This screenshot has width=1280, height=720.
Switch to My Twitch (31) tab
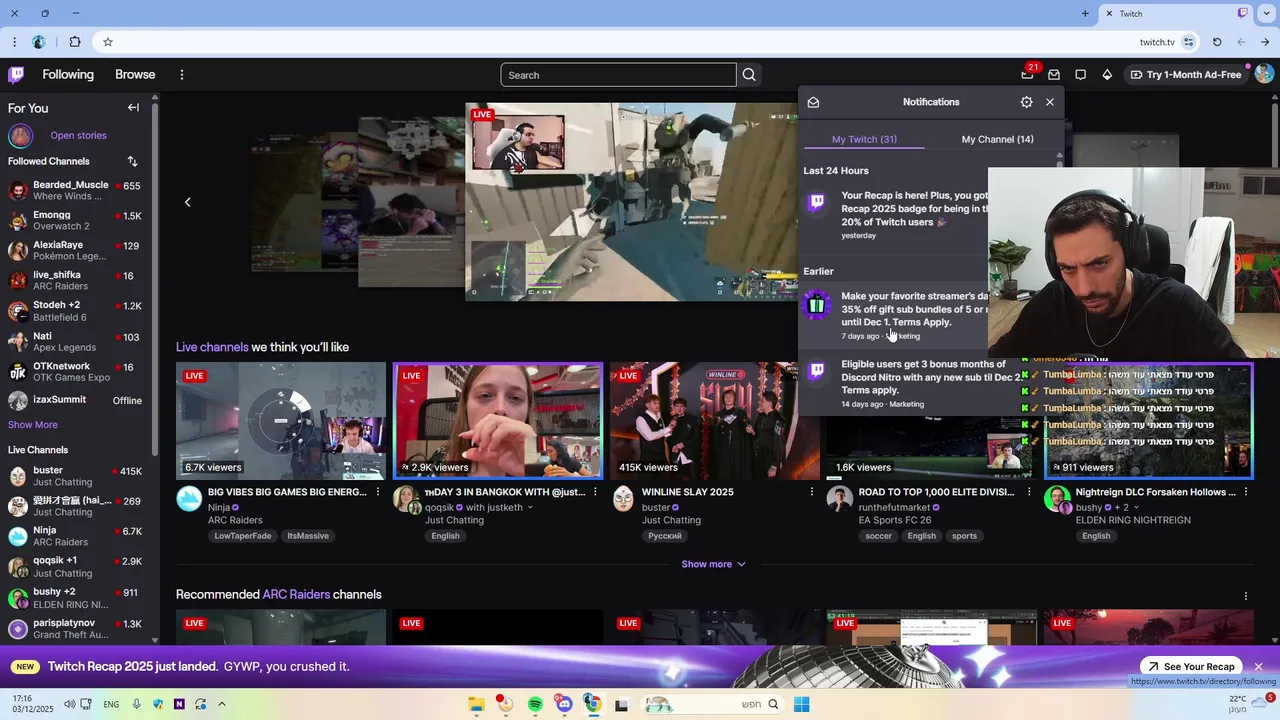pyautogui.click(x=864, y=139)
